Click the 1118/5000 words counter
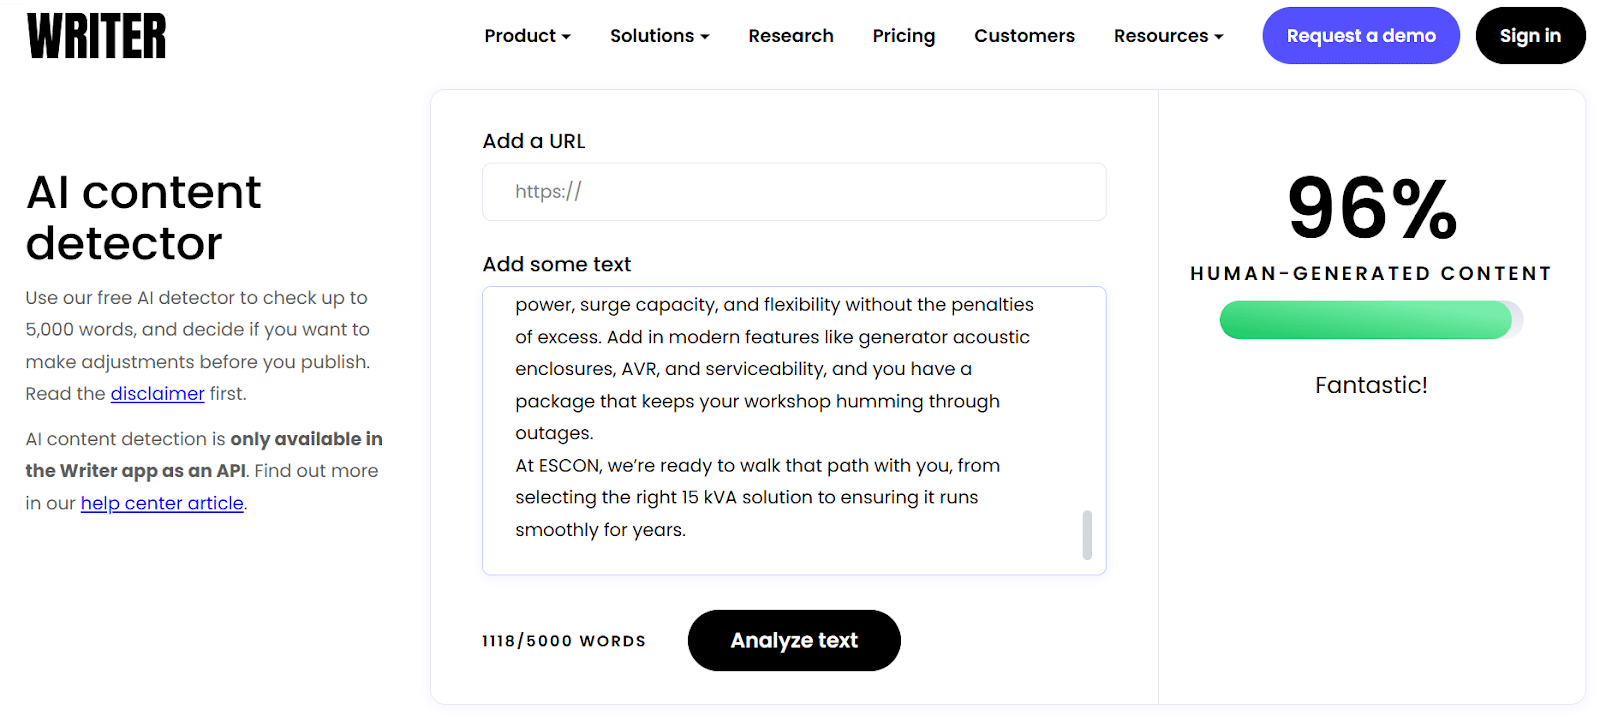 coord(564,641)
